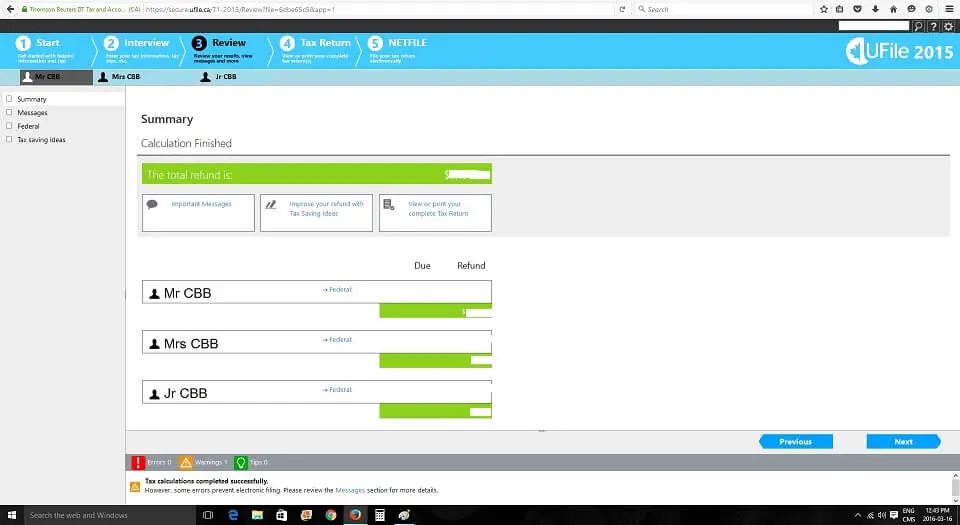The width and height of the screenshot is (960, 525).
Task: Click the browser address URL bar
Action: tap(378, 9)
